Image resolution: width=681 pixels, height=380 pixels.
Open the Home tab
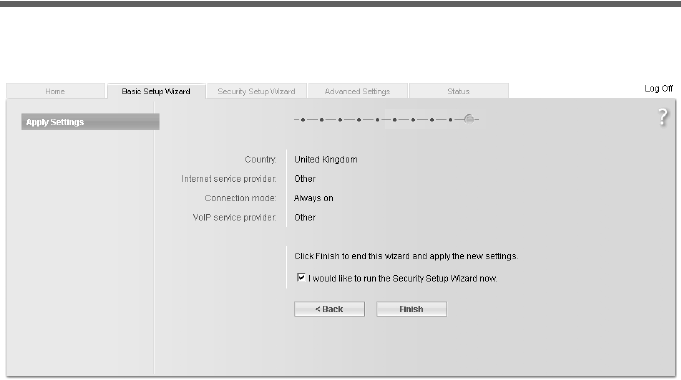55,91
